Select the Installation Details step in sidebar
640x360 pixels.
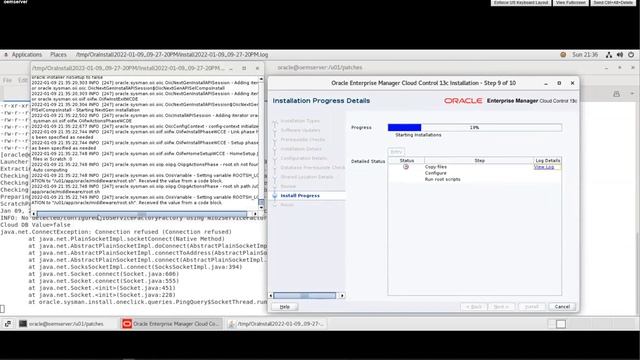coord(301,149)
